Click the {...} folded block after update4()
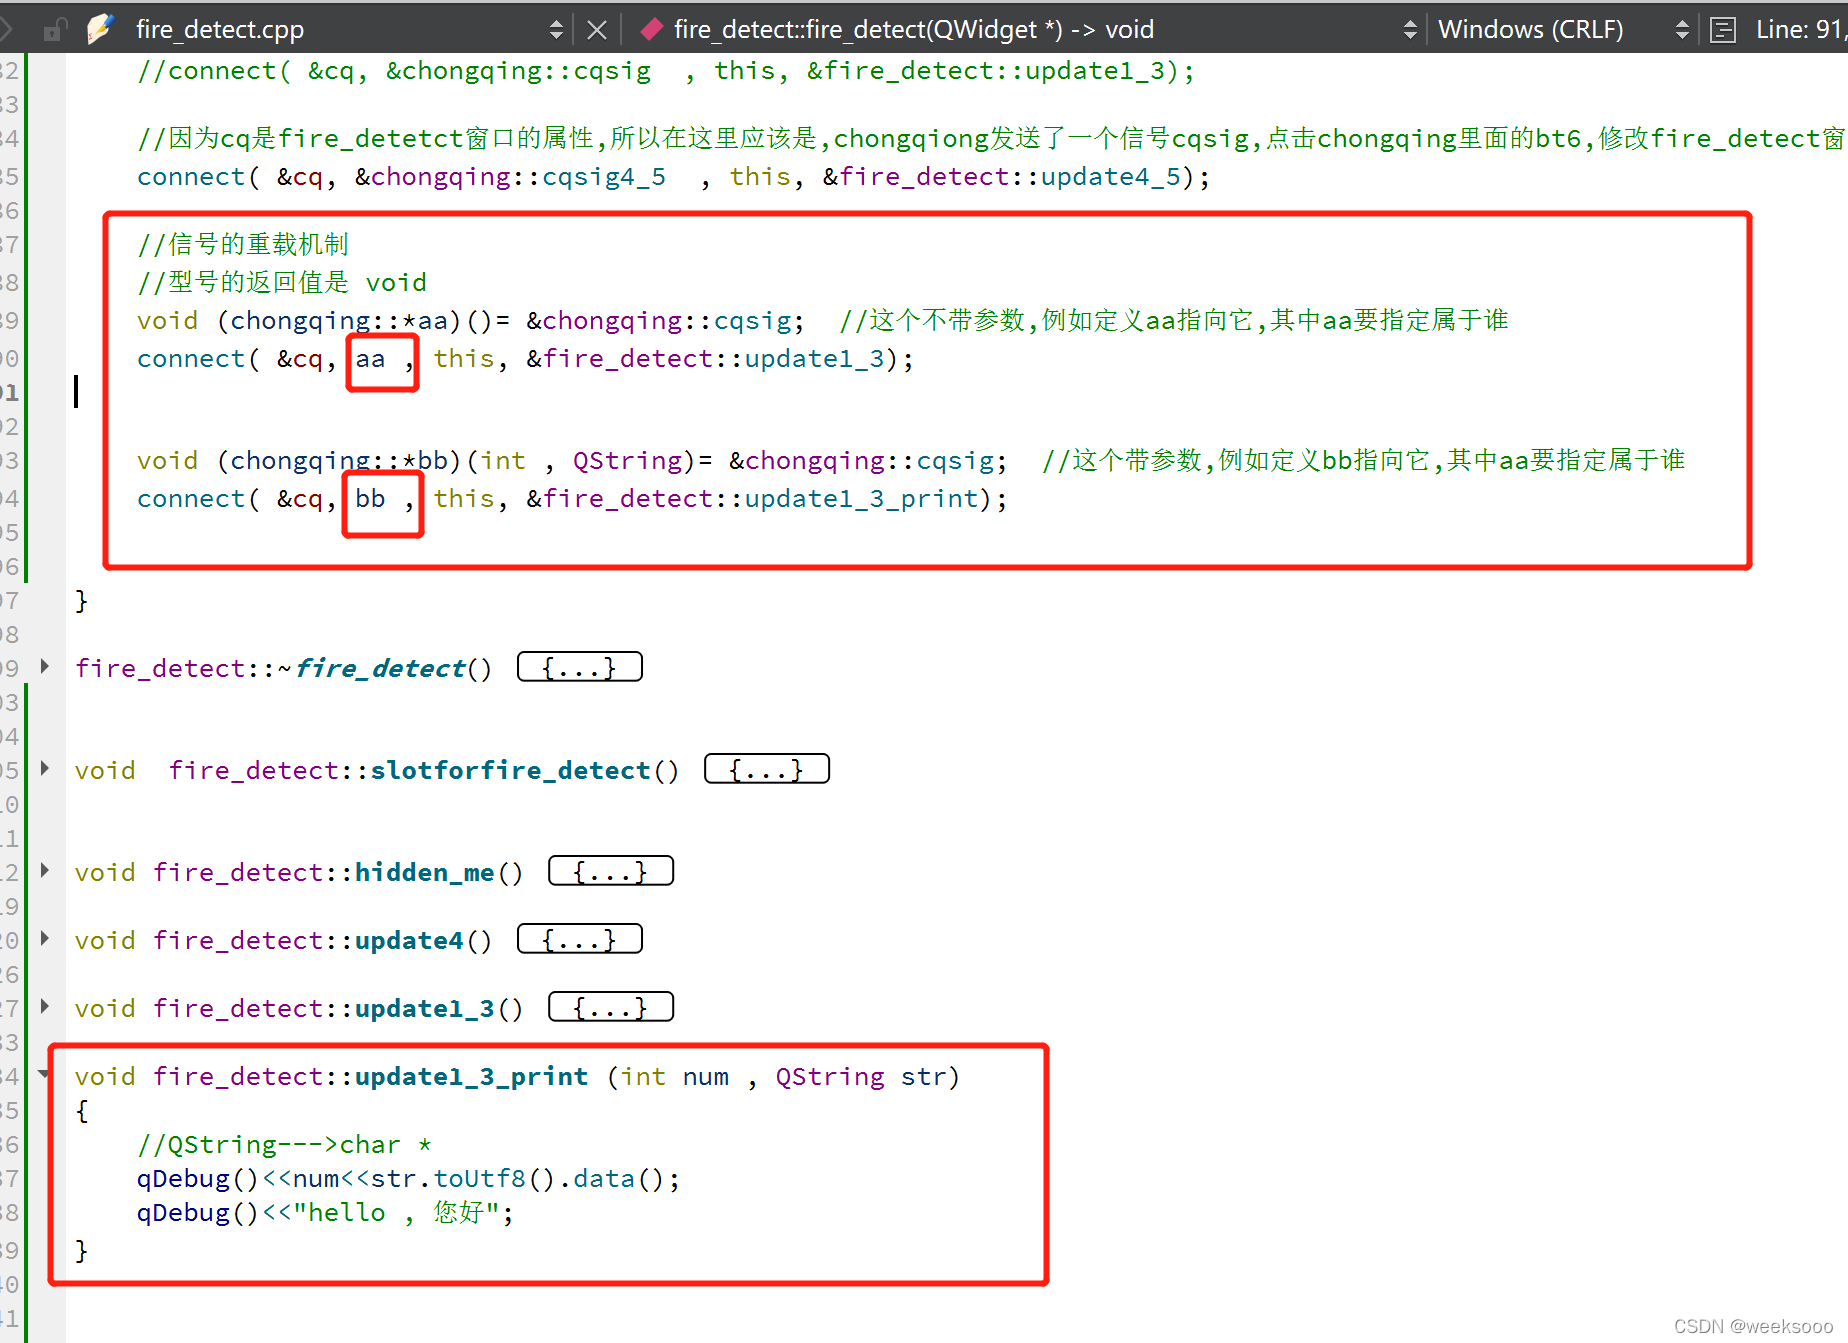 tap(580, 939)
